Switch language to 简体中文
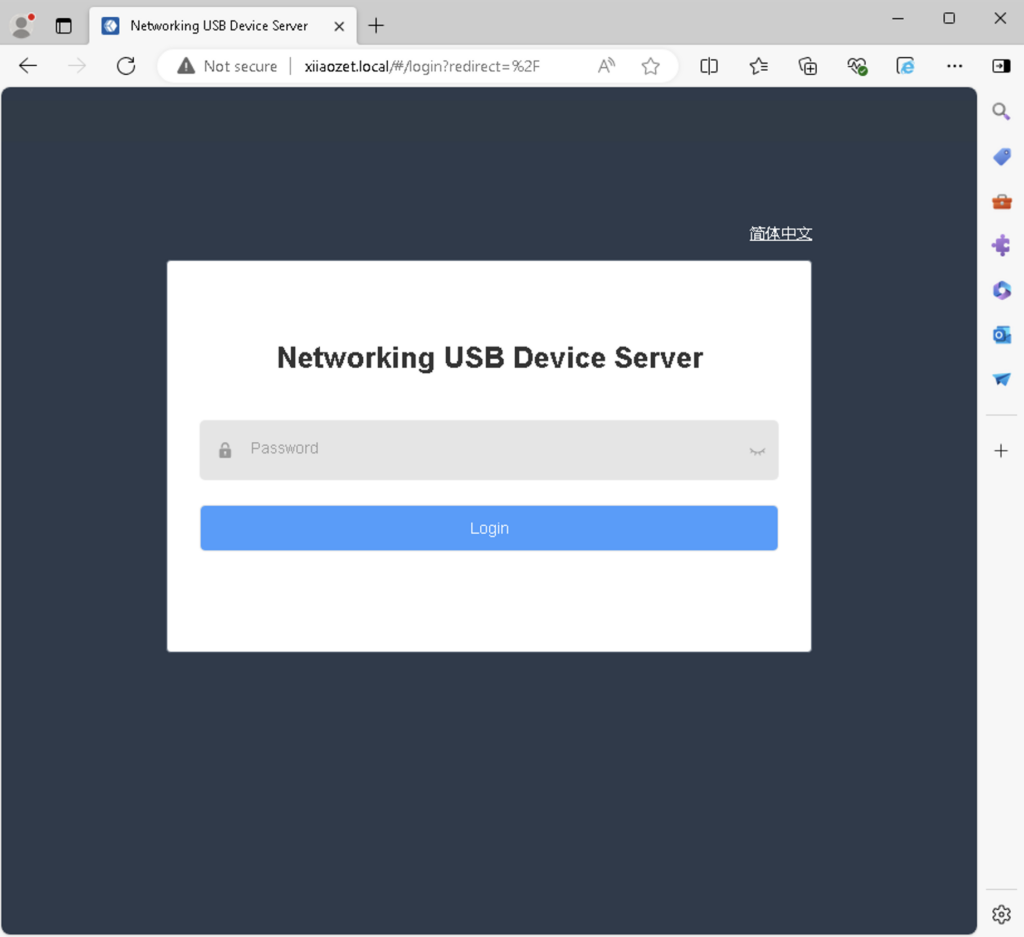1024x937 pixels. (780, 234)
